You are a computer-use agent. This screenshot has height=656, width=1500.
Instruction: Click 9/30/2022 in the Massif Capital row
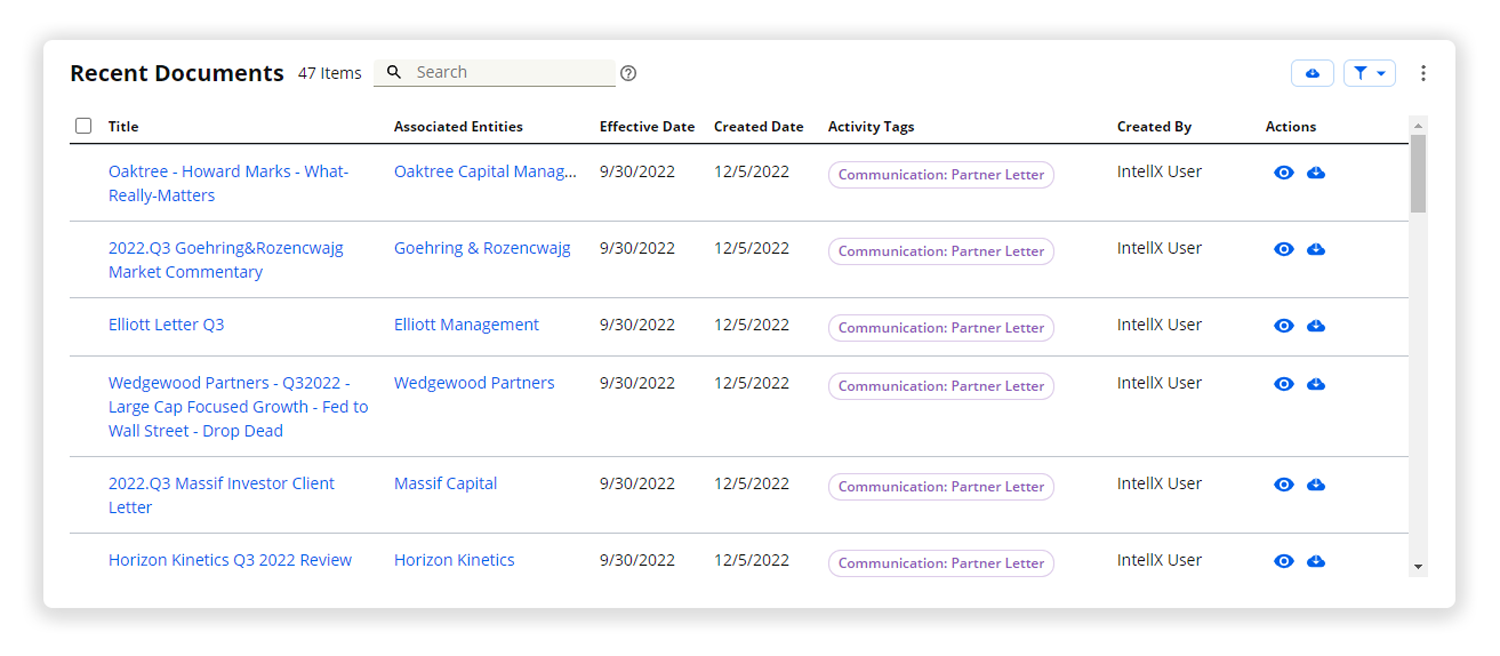[637, 483]
